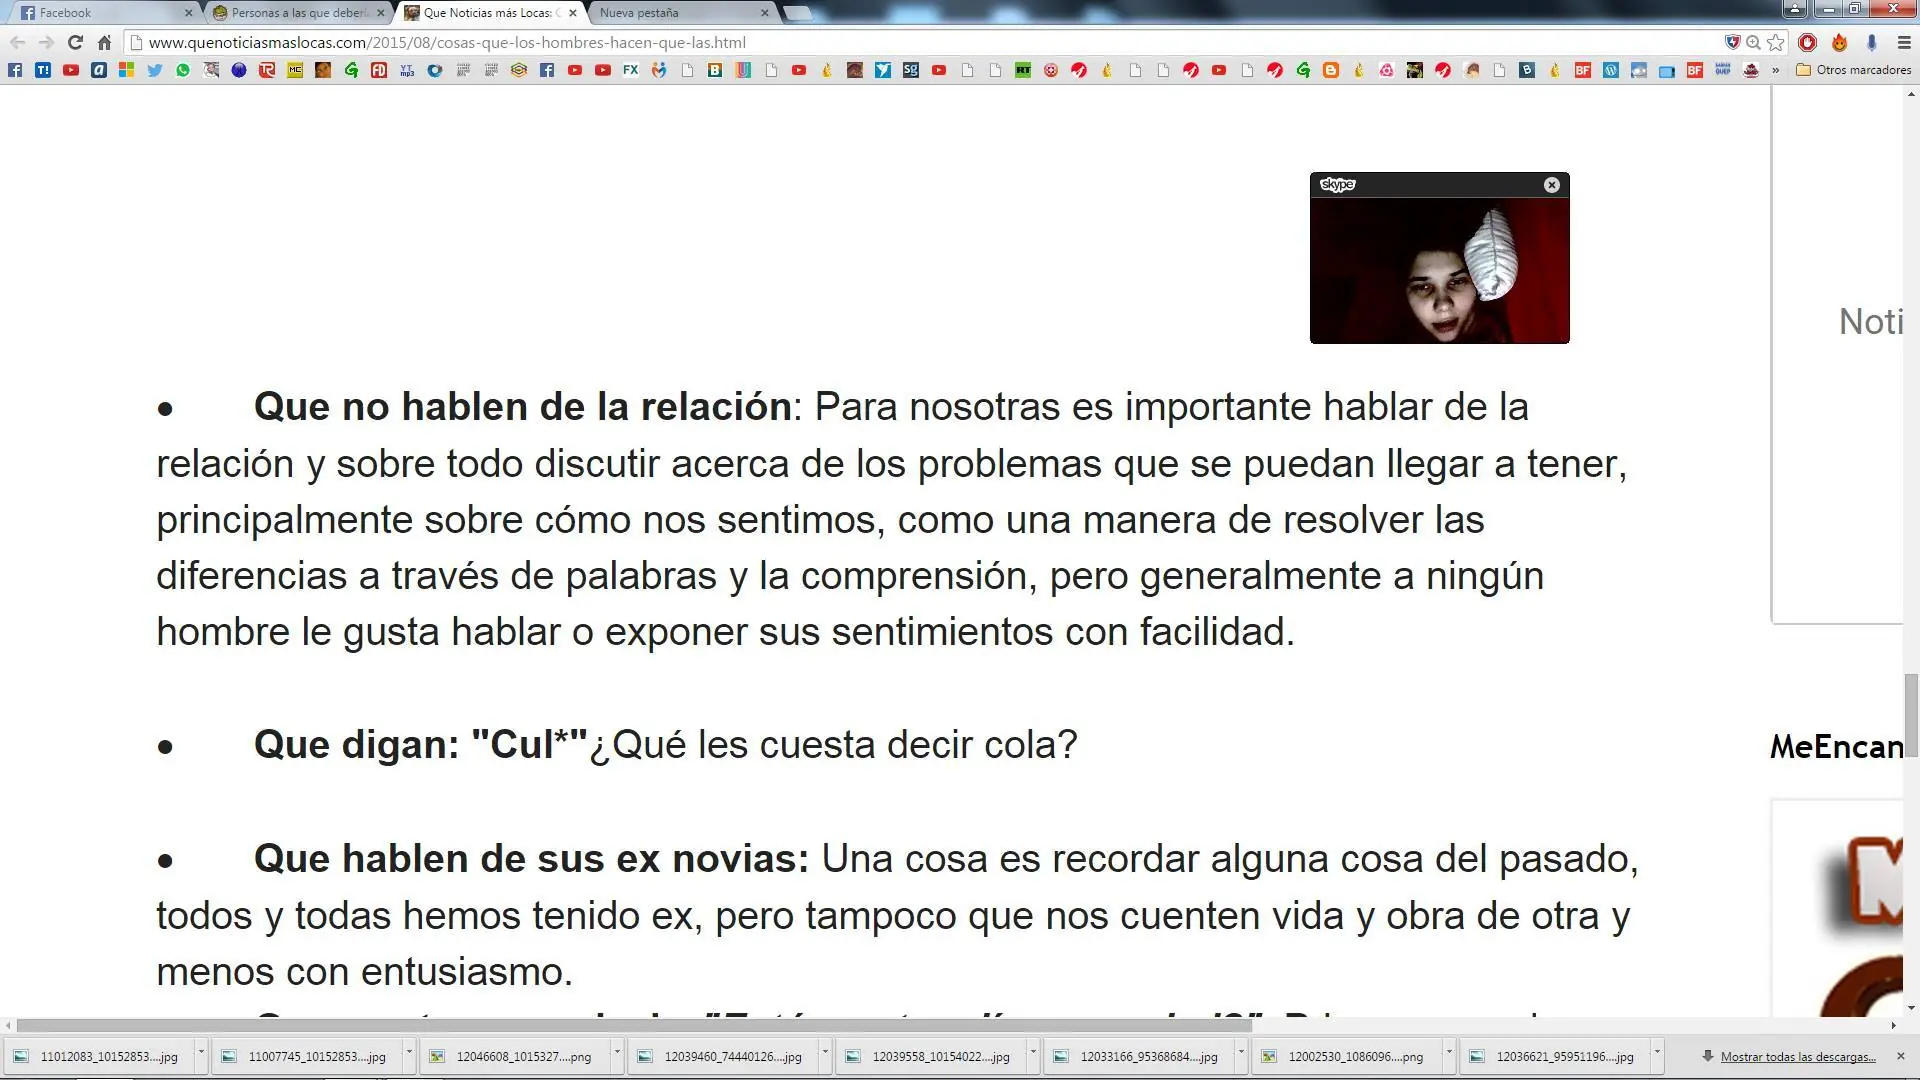Click the horizontal scrollbar thumb
This screenshot has width=1920, height=1080.
[x=634, y=1025]
